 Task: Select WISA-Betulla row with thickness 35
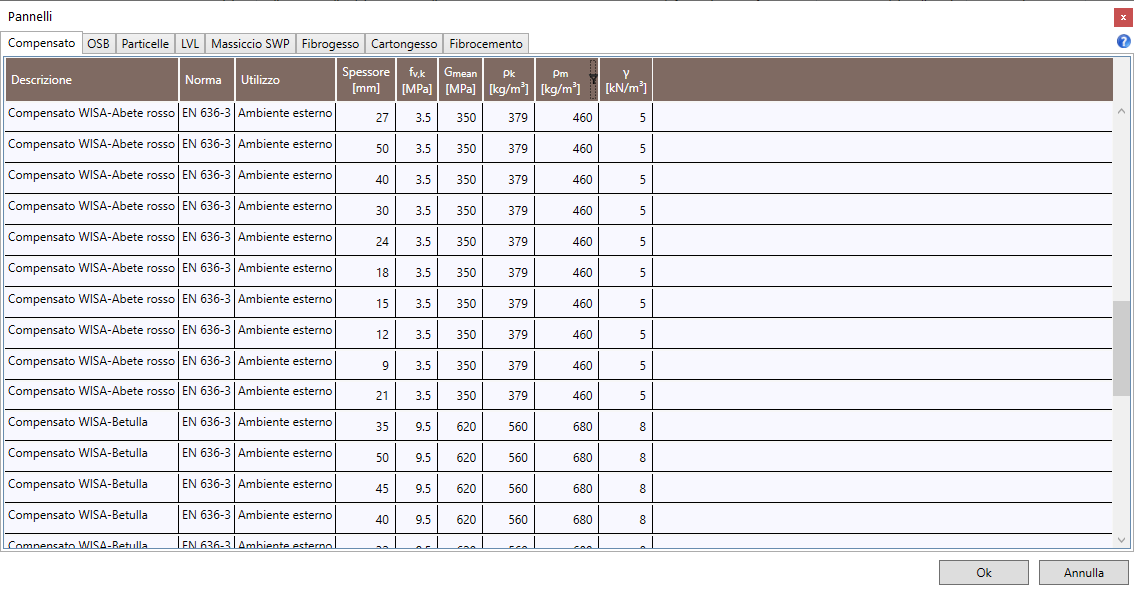click(558, 426)
